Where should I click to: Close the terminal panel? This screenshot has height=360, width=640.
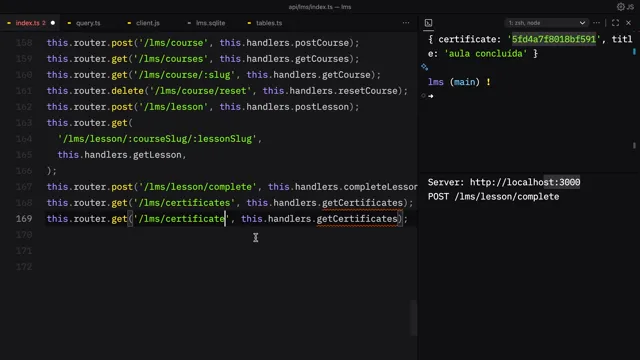(629, 23)
